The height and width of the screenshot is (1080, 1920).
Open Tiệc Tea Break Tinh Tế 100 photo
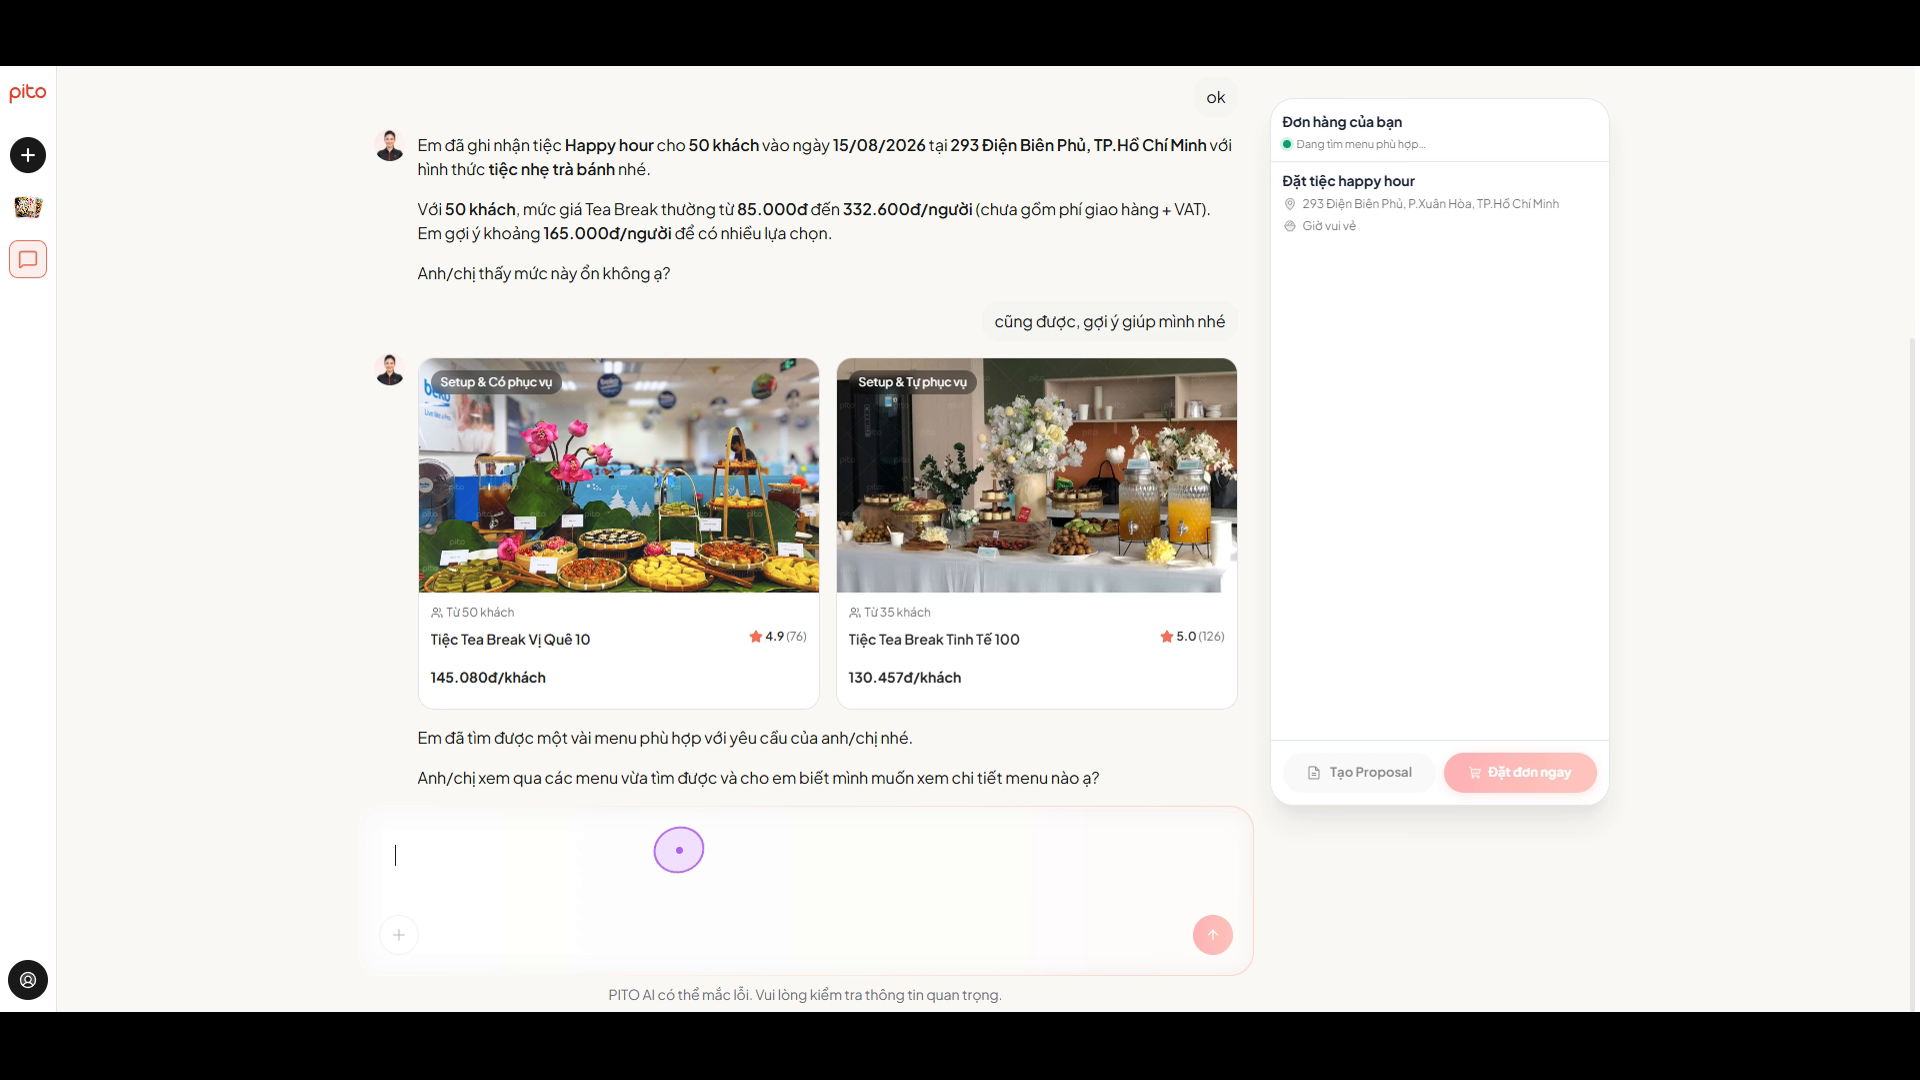point(1037,475)
